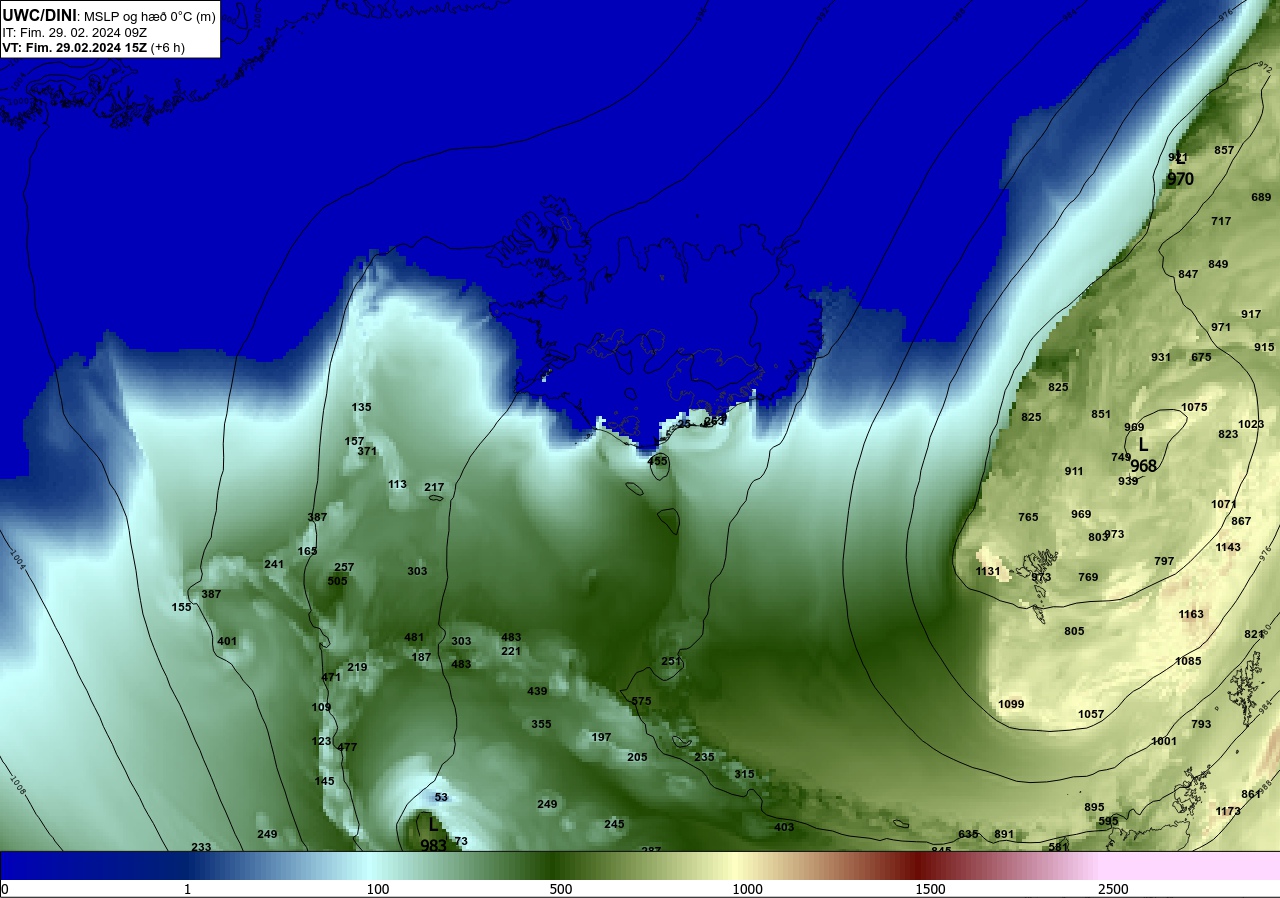Click the map value 165
This screenshot has width=1280, height=898.
pyautogui.click(x=307, y=551)
